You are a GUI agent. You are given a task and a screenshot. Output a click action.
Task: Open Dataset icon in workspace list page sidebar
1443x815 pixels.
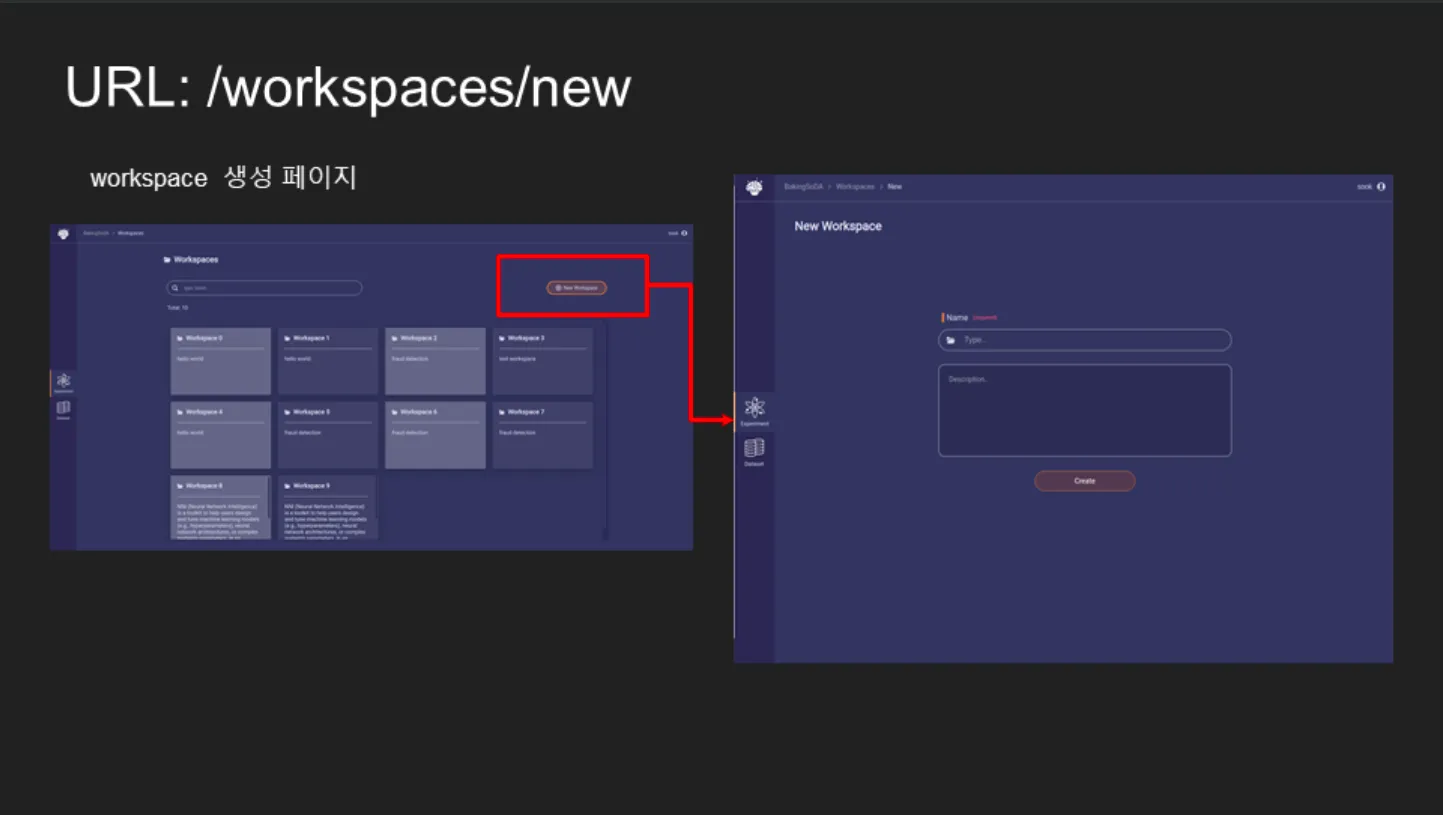[x=63, y=407]
